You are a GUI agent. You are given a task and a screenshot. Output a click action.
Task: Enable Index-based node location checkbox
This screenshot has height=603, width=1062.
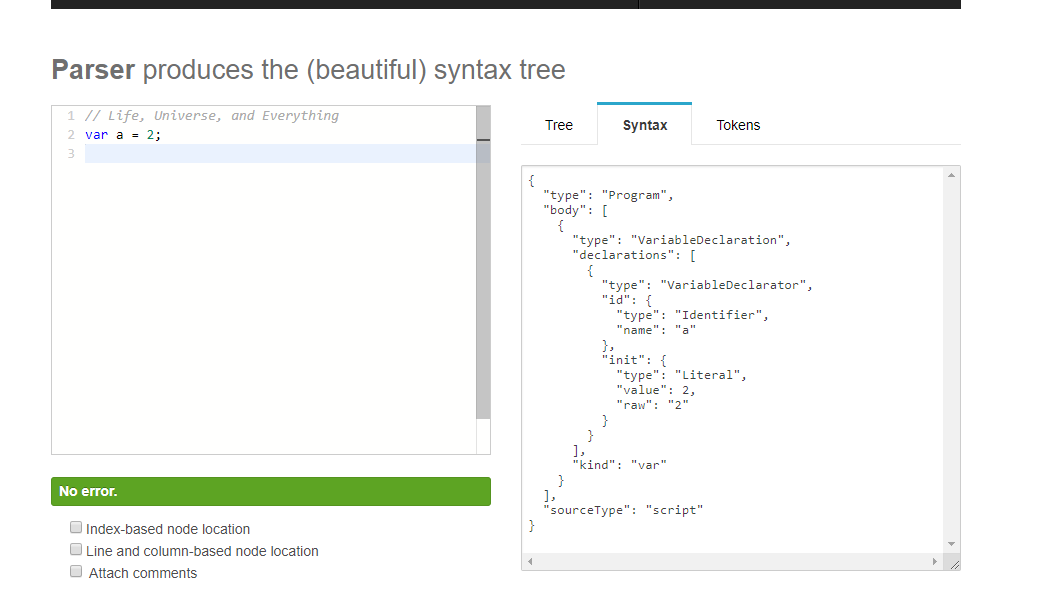click(76, 528)
